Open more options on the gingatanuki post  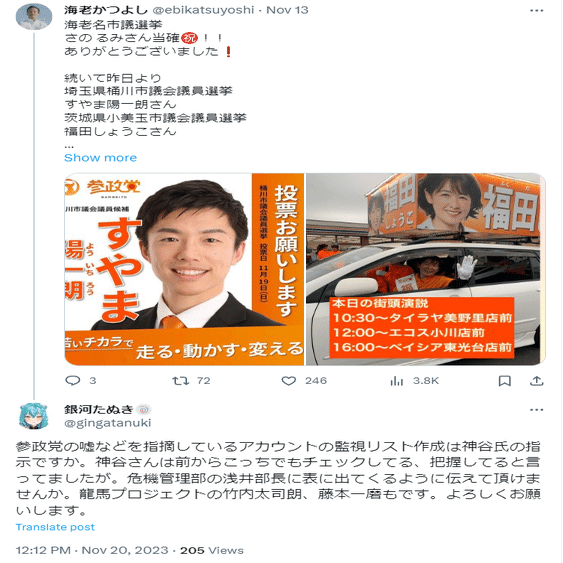coord(536,410)
